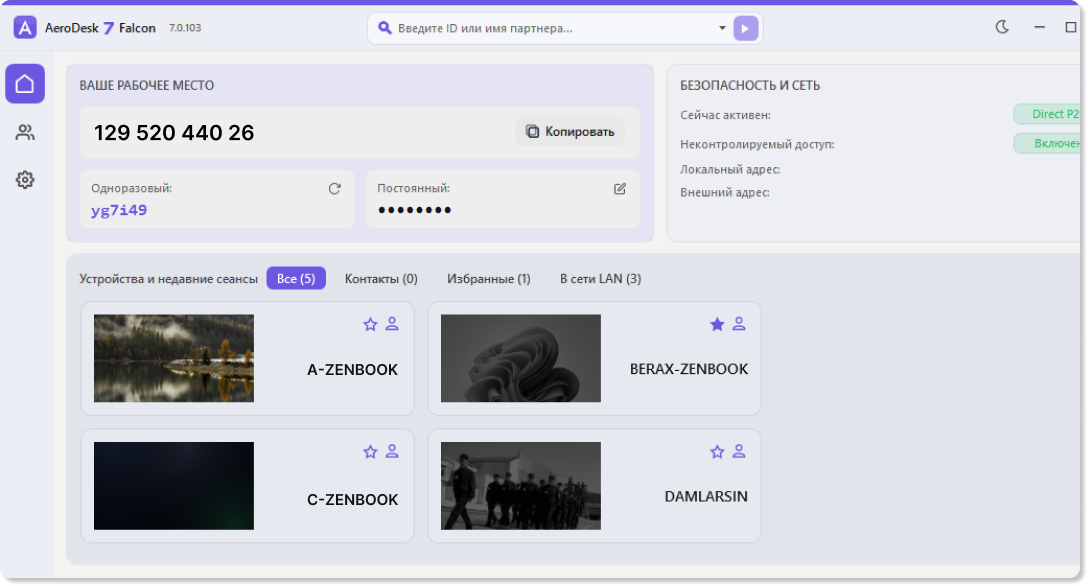
Task: Click the masked permanent password dots
Action: coord(414,210)
